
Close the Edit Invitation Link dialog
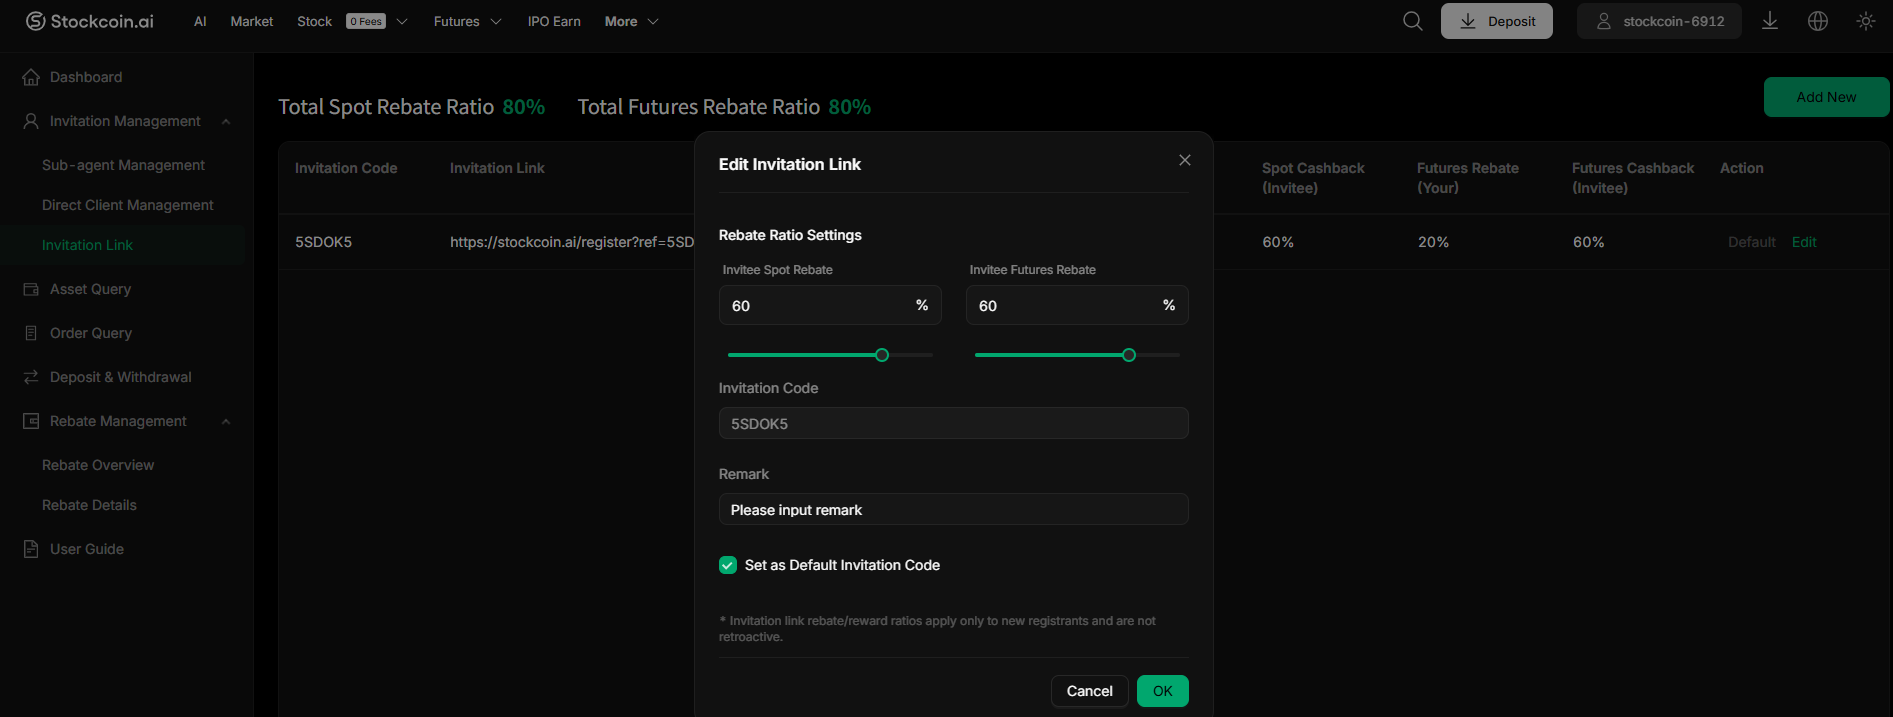(x=1184, y=160)
